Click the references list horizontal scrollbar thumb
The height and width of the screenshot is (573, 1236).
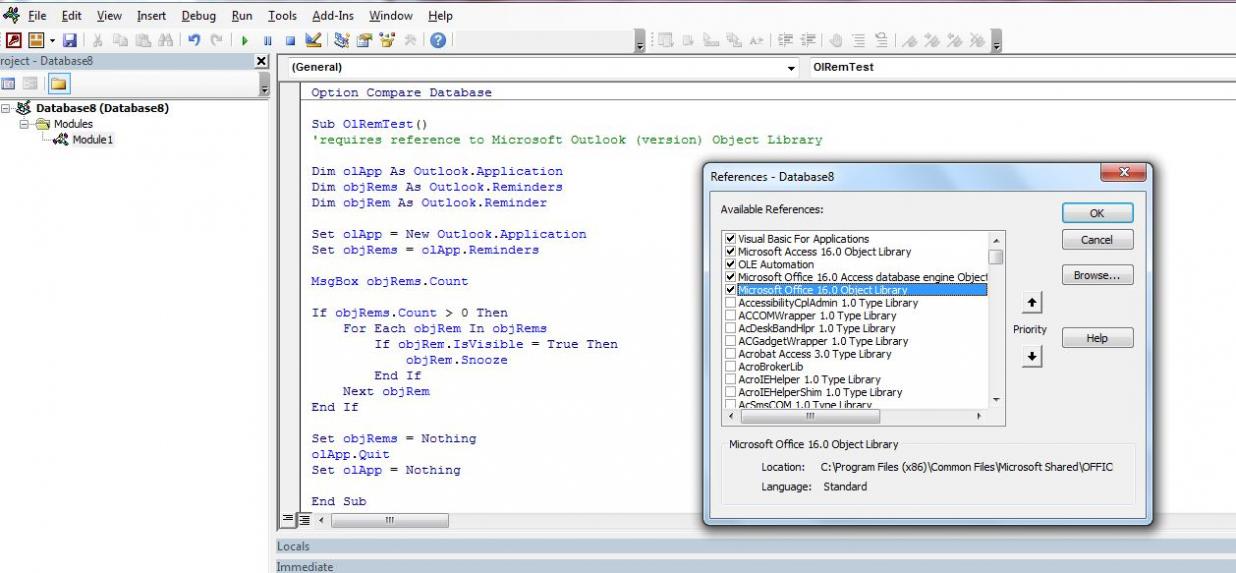point(812,415)
